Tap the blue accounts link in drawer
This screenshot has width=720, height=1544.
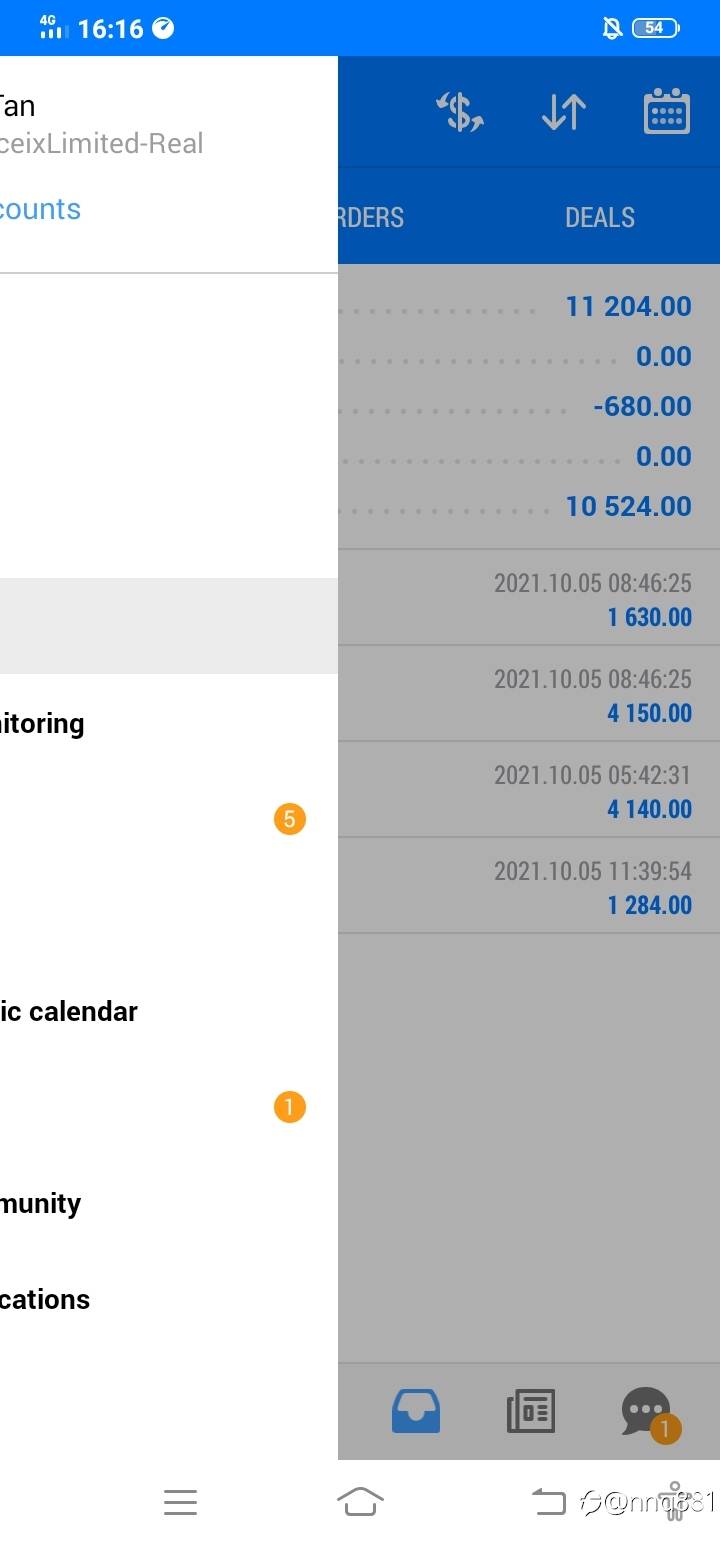pyautogui.click(x=40, y=209)
